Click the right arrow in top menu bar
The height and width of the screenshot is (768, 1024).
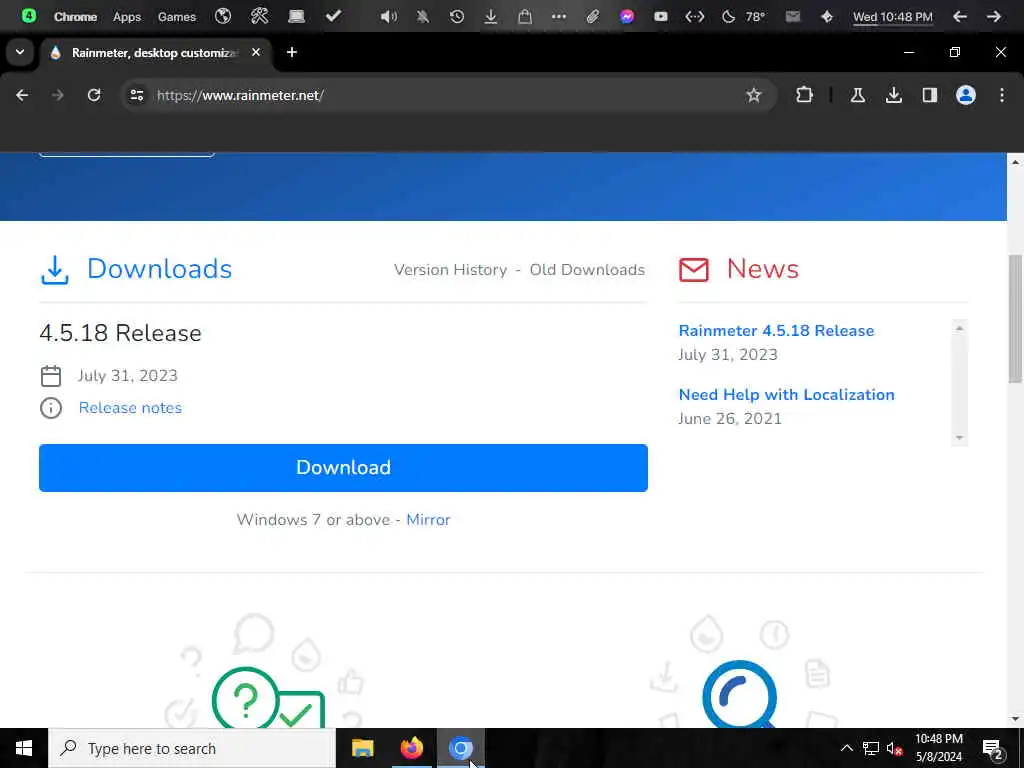pos(994,17)
